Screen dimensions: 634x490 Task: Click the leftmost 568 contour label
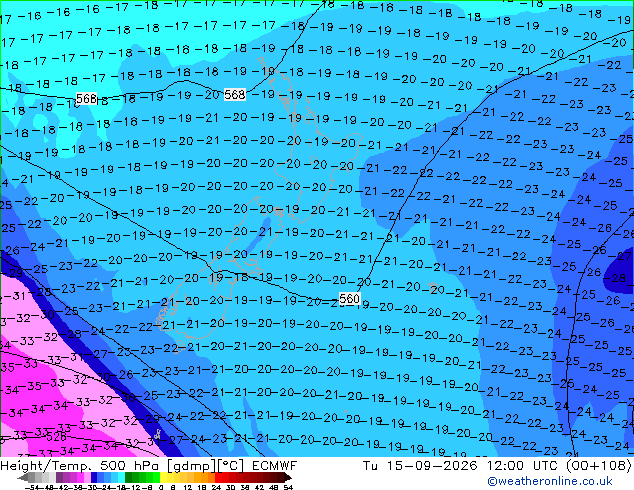[x=87, y=98]
